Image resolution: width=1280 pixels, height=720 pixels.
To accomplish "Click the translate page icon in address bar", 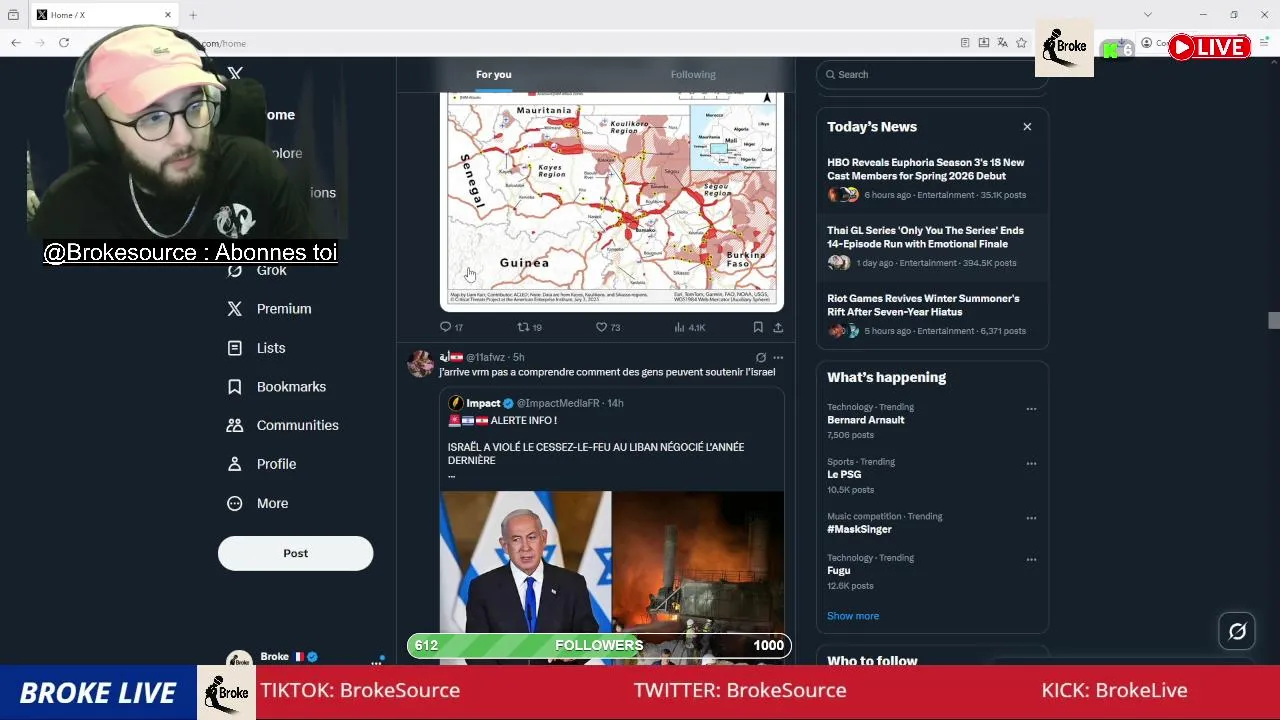I will tap(1002, 43).
